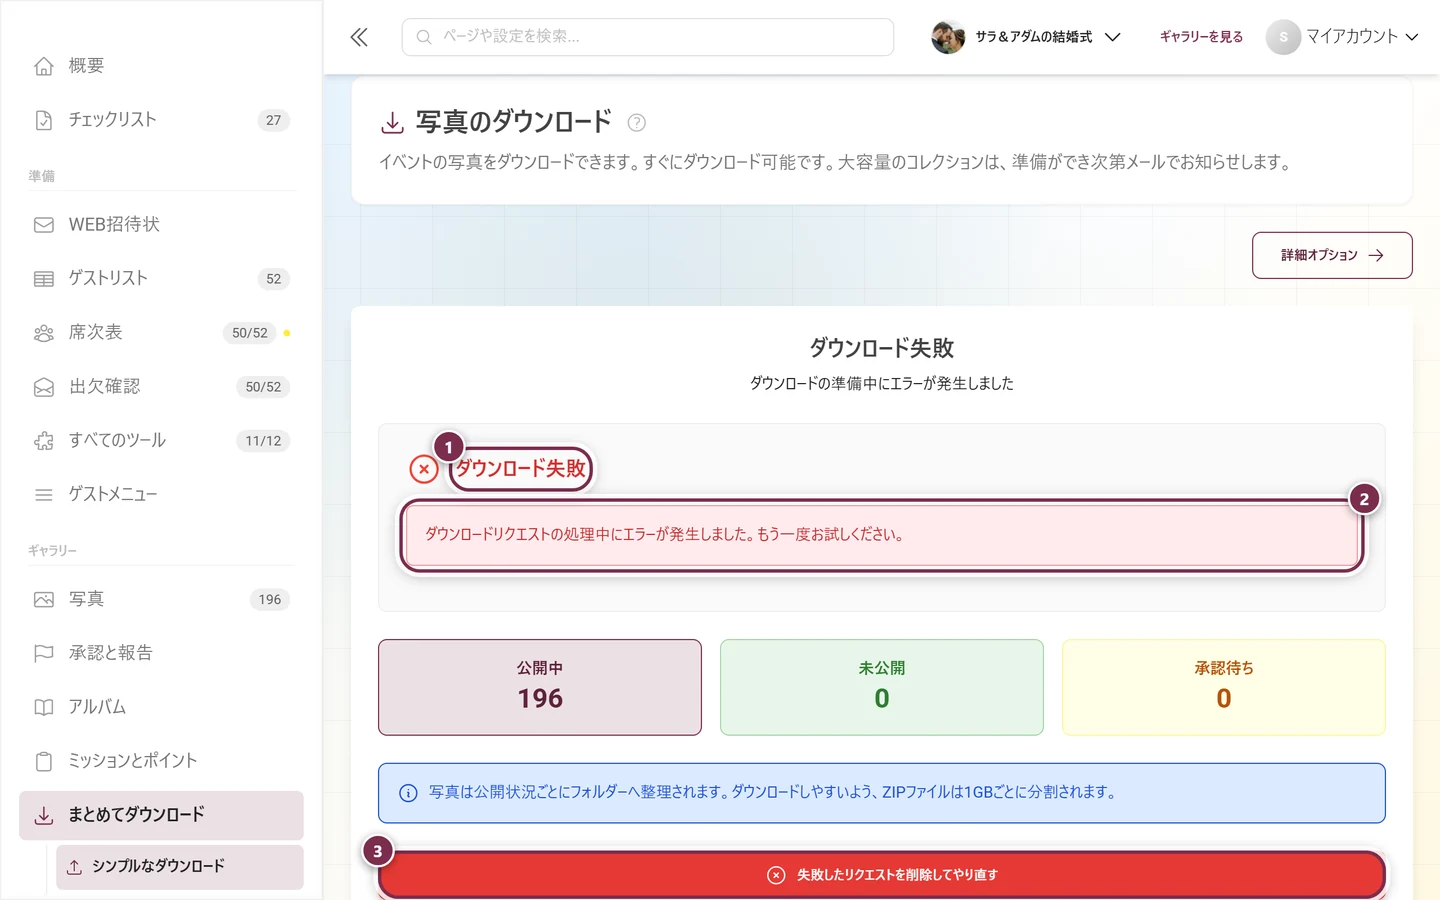Click the puzzle icon beside すべてのツール
Viewport: 1440px width, 900px height.
click(44, 441)
